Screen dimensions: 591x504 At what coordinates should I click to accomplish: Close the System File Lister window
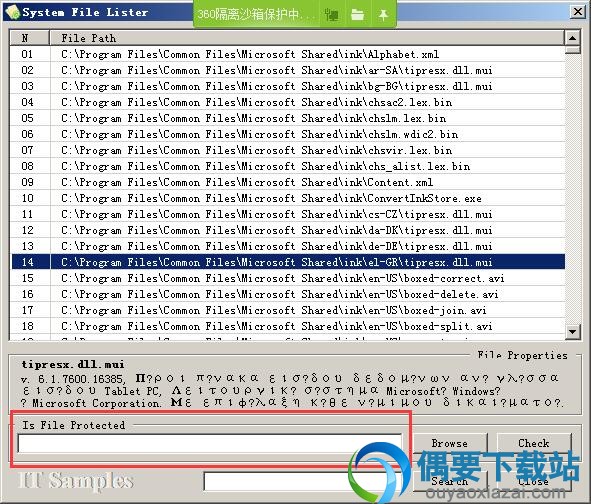[x=577, y=12]
